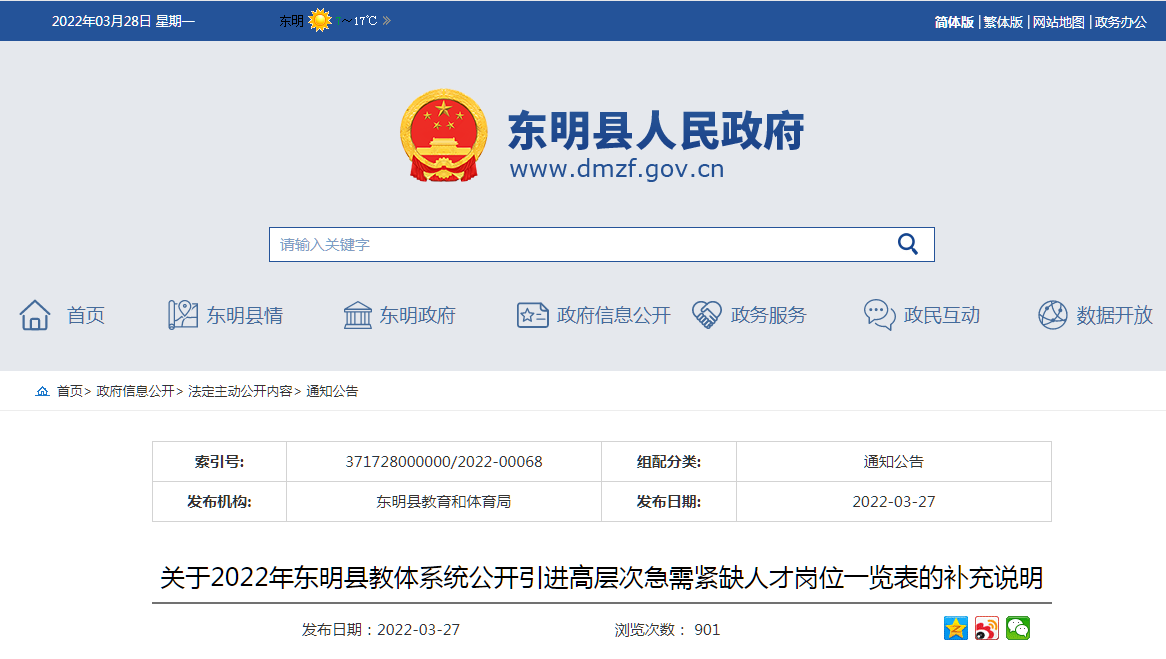Viewport: 1166px width, 659px height.
Task: Click the 东明县人民政府 site title
Action: pos(656,131)
